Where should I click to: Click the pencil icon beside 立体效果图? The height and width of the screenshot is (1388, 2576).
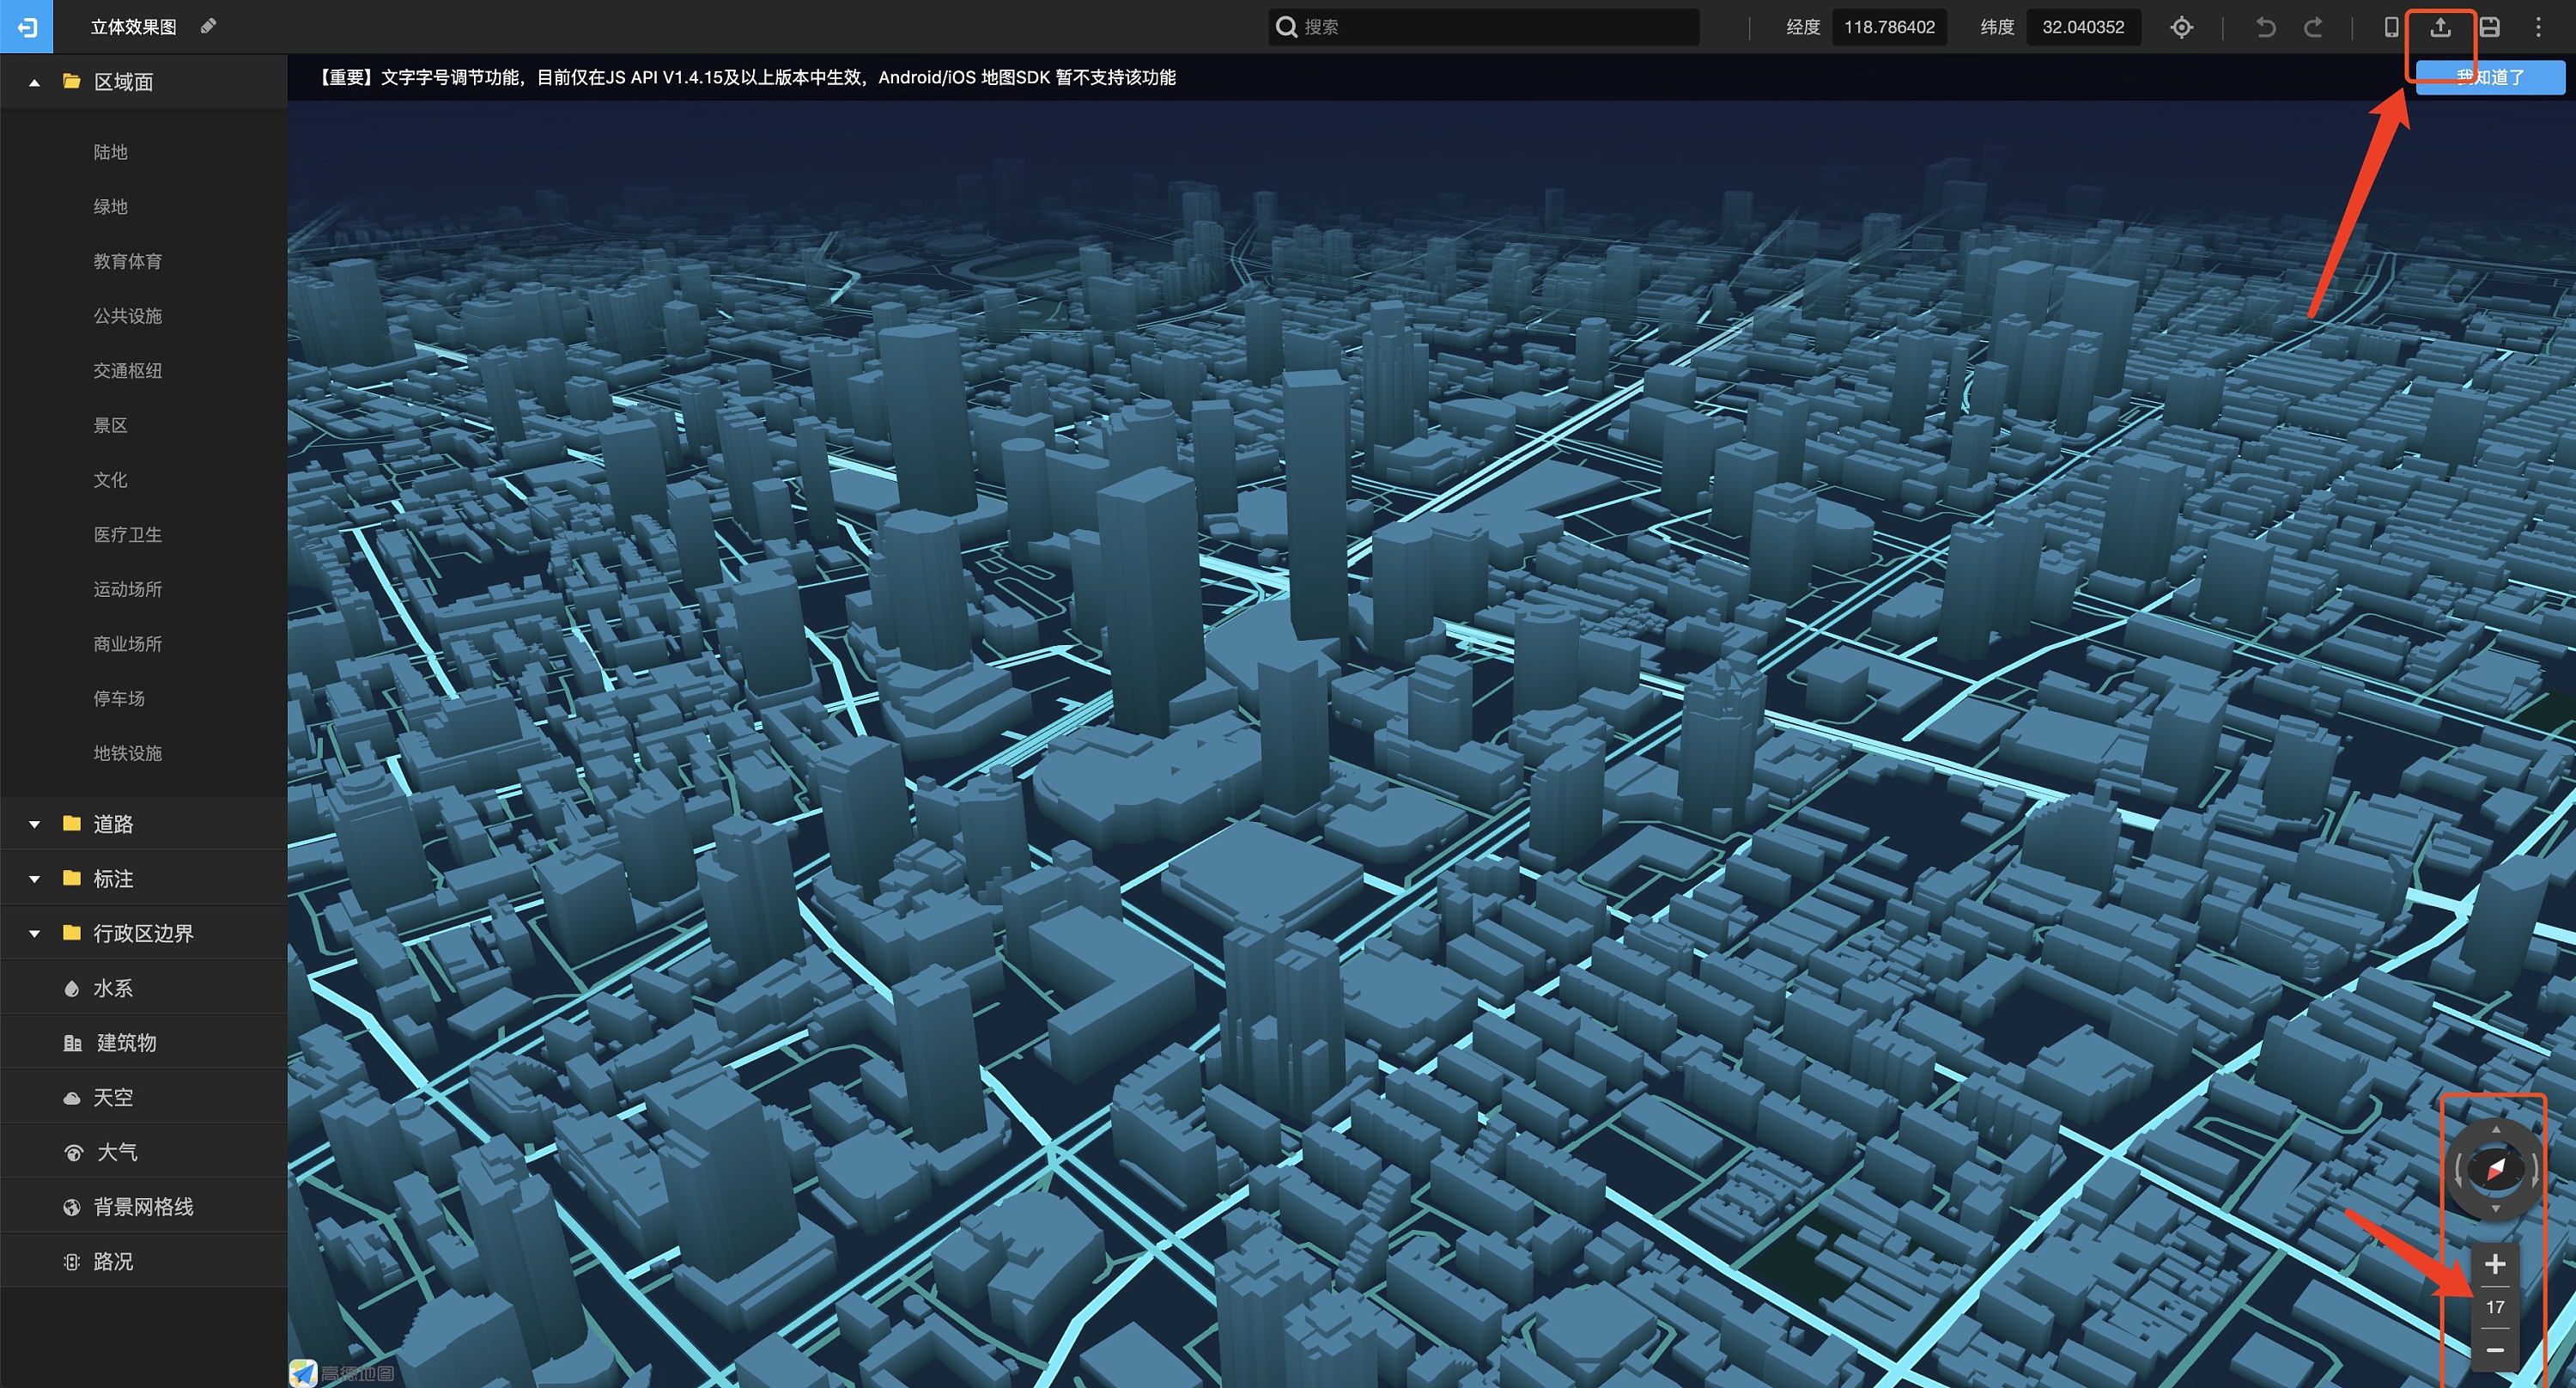tap(208, 26)
